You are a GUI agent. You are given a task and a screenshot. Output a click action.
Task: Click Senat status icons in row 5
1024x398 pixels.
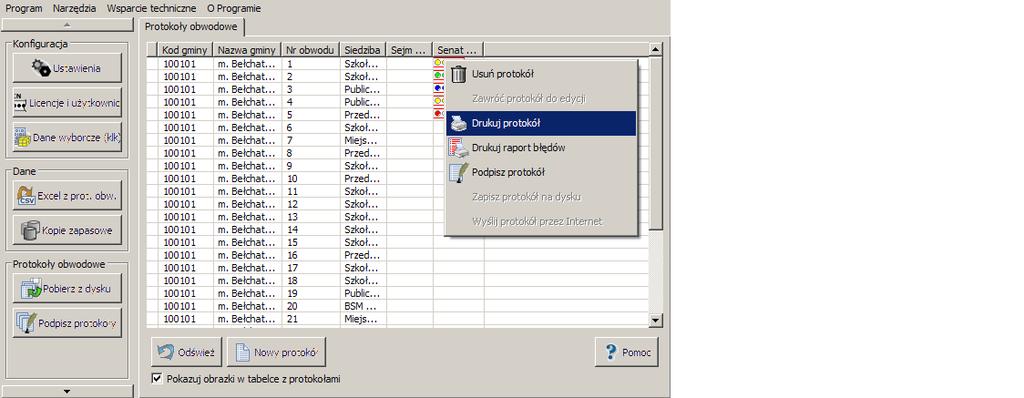(440, 114)
